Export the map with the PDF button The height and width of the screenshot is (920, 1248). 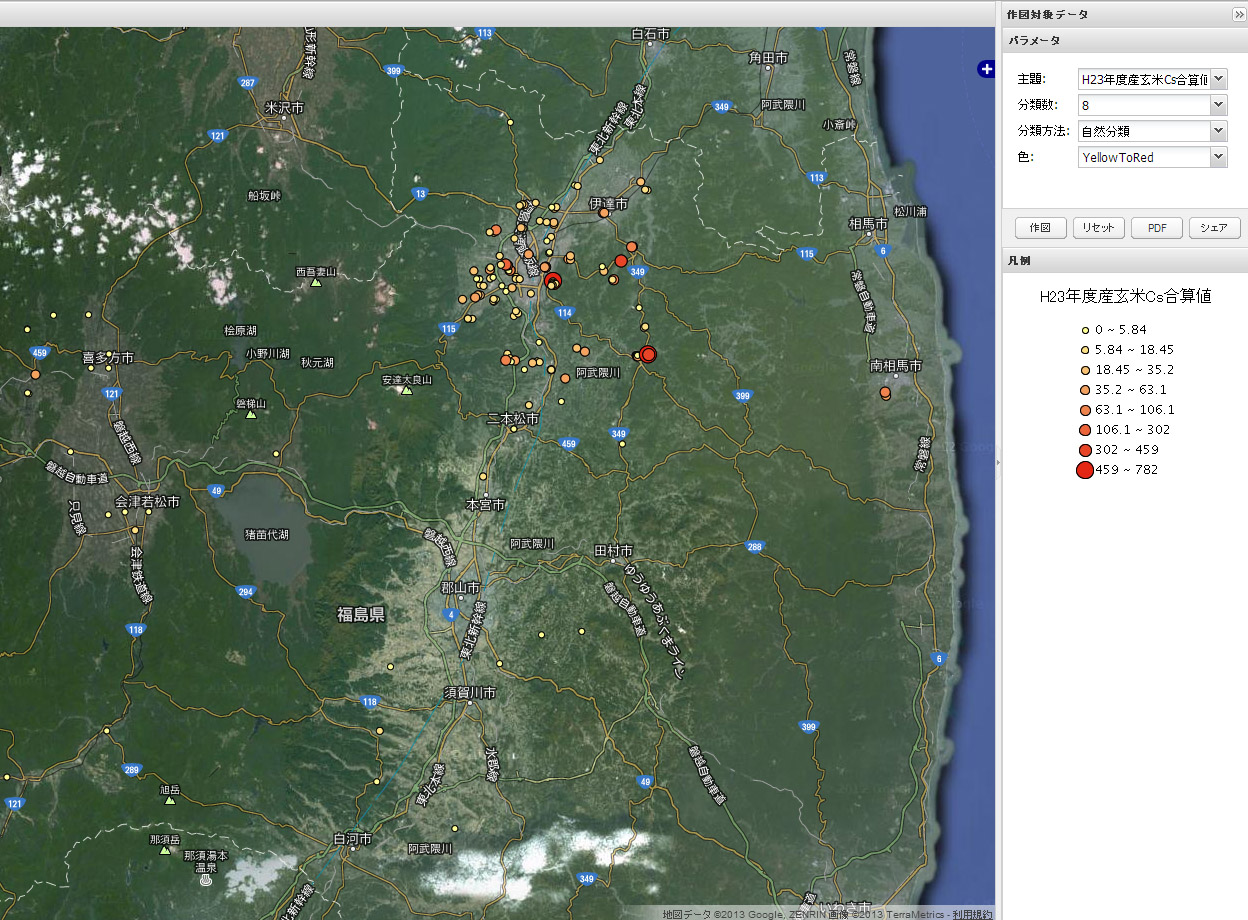click(x=1157, y=228)
